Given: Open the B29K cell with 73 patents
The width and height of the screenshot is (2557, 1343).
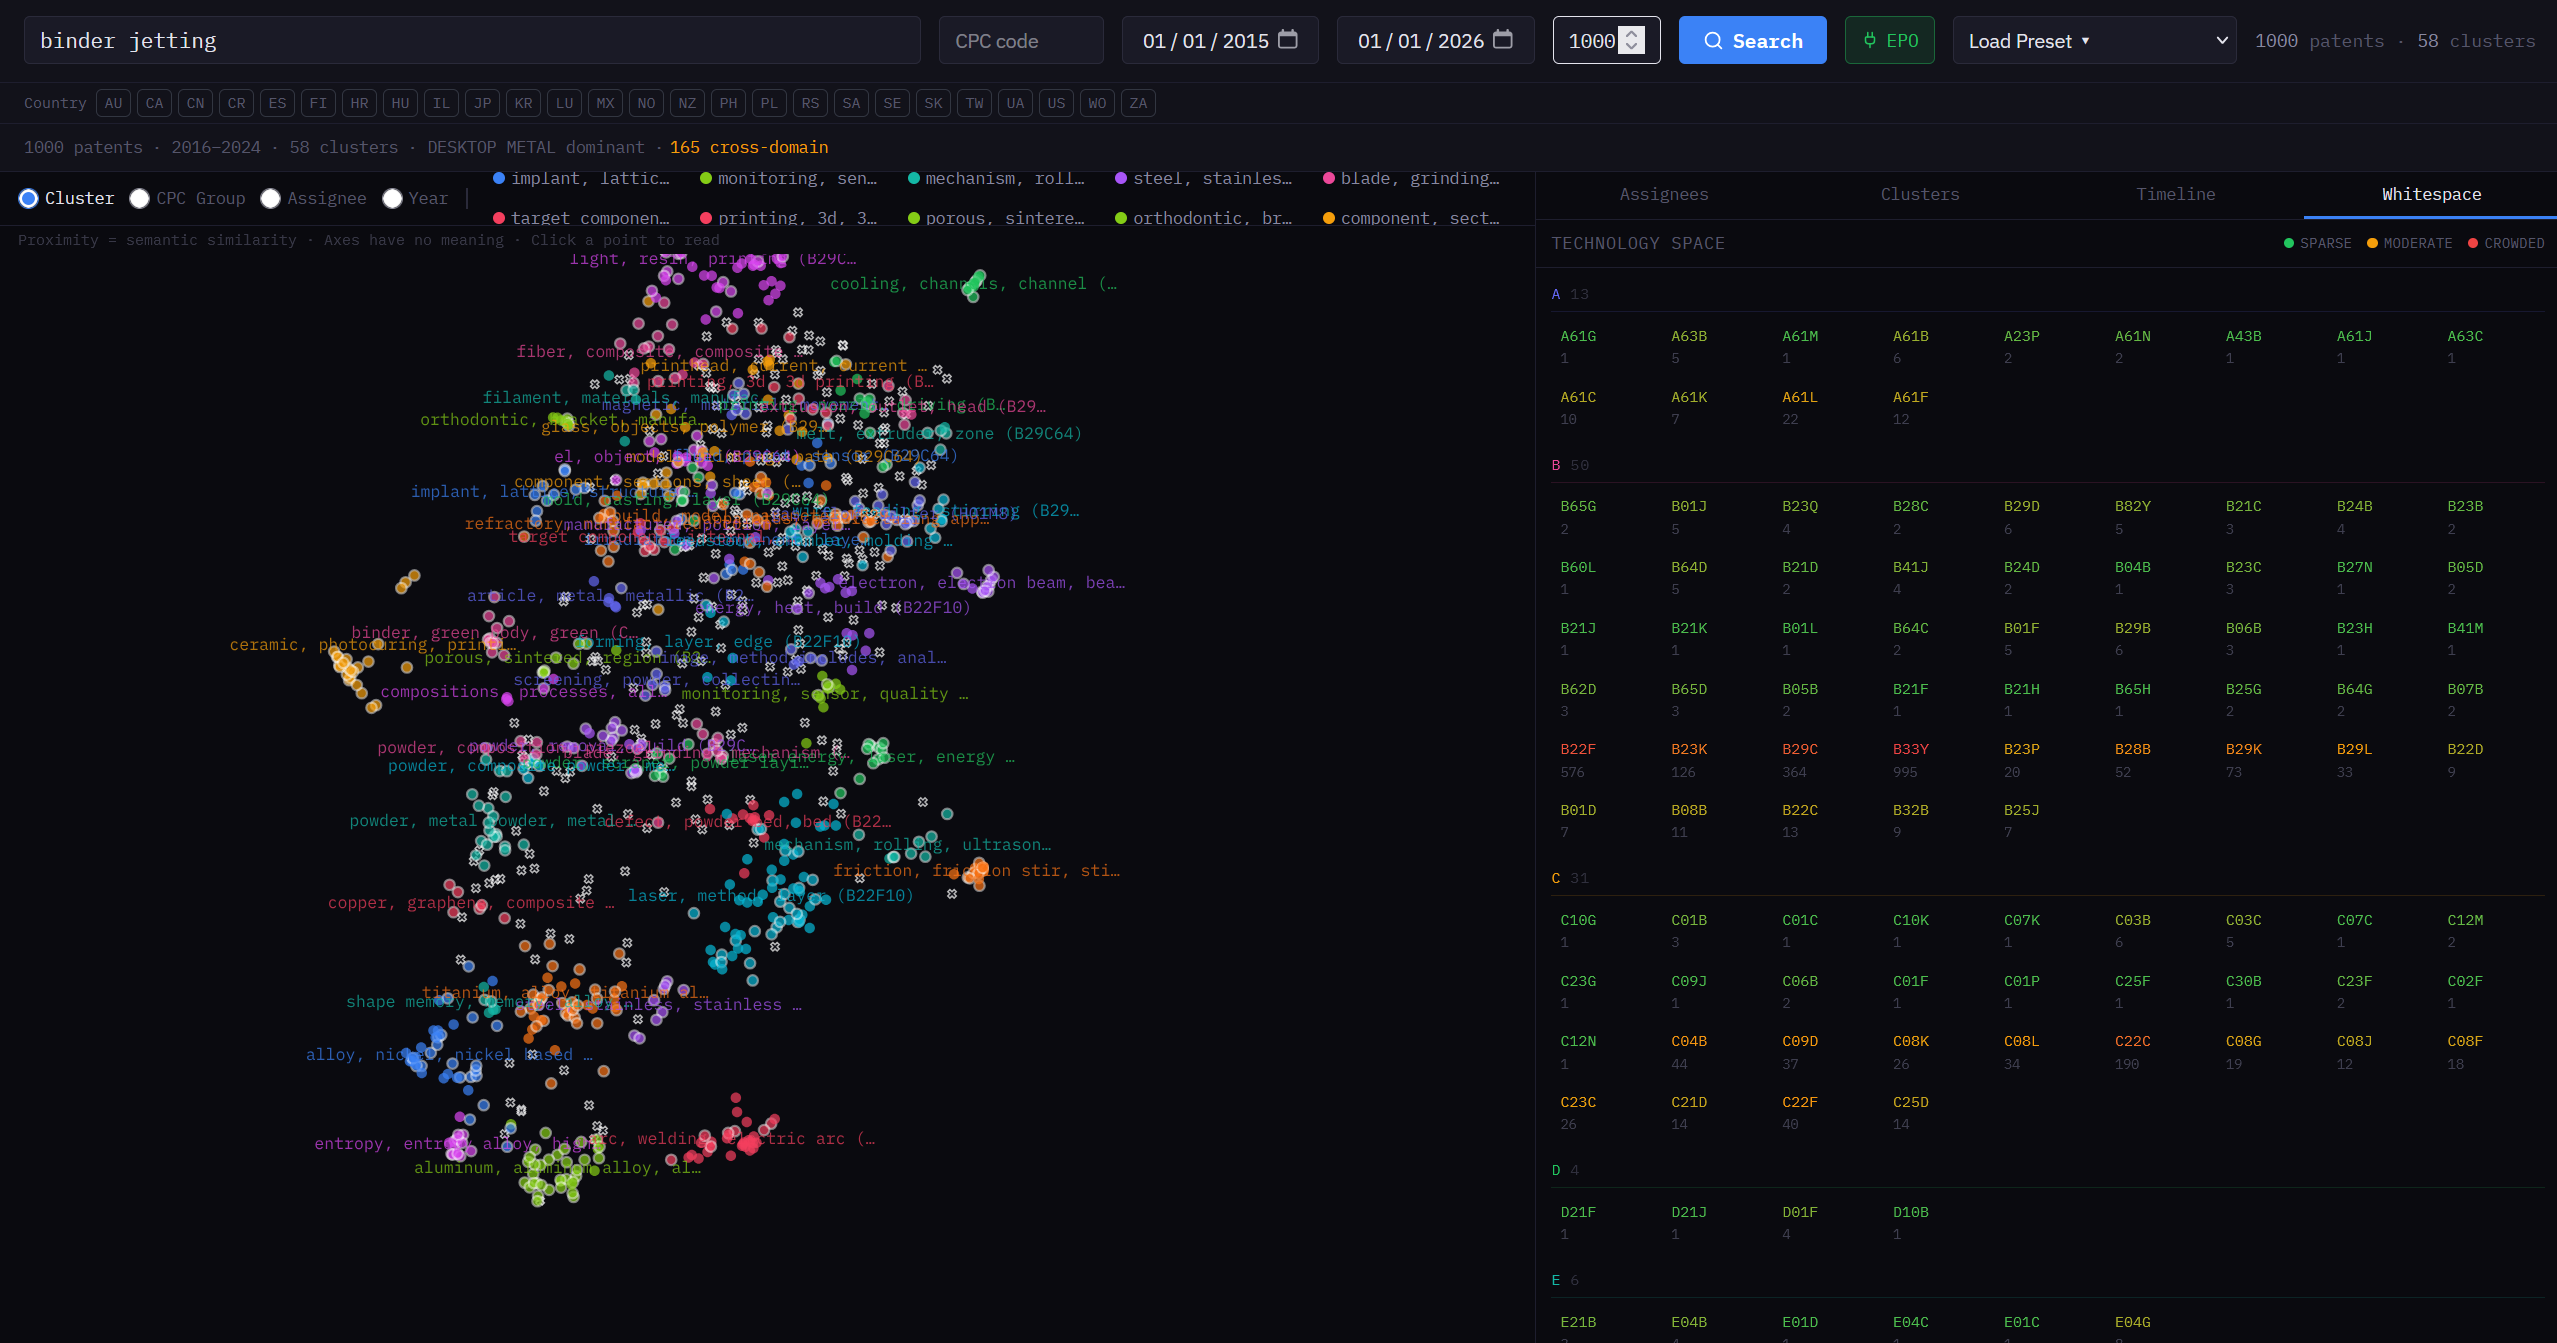Looking at the screenshot, I should 2270,760.
